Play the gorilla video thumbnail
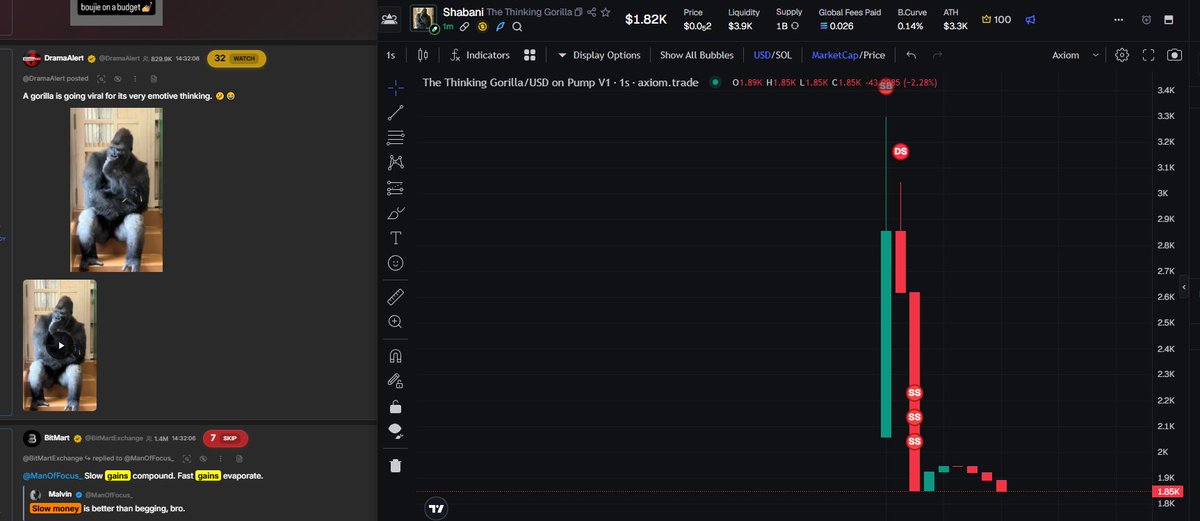1200x521 pixels. (60, 345)
